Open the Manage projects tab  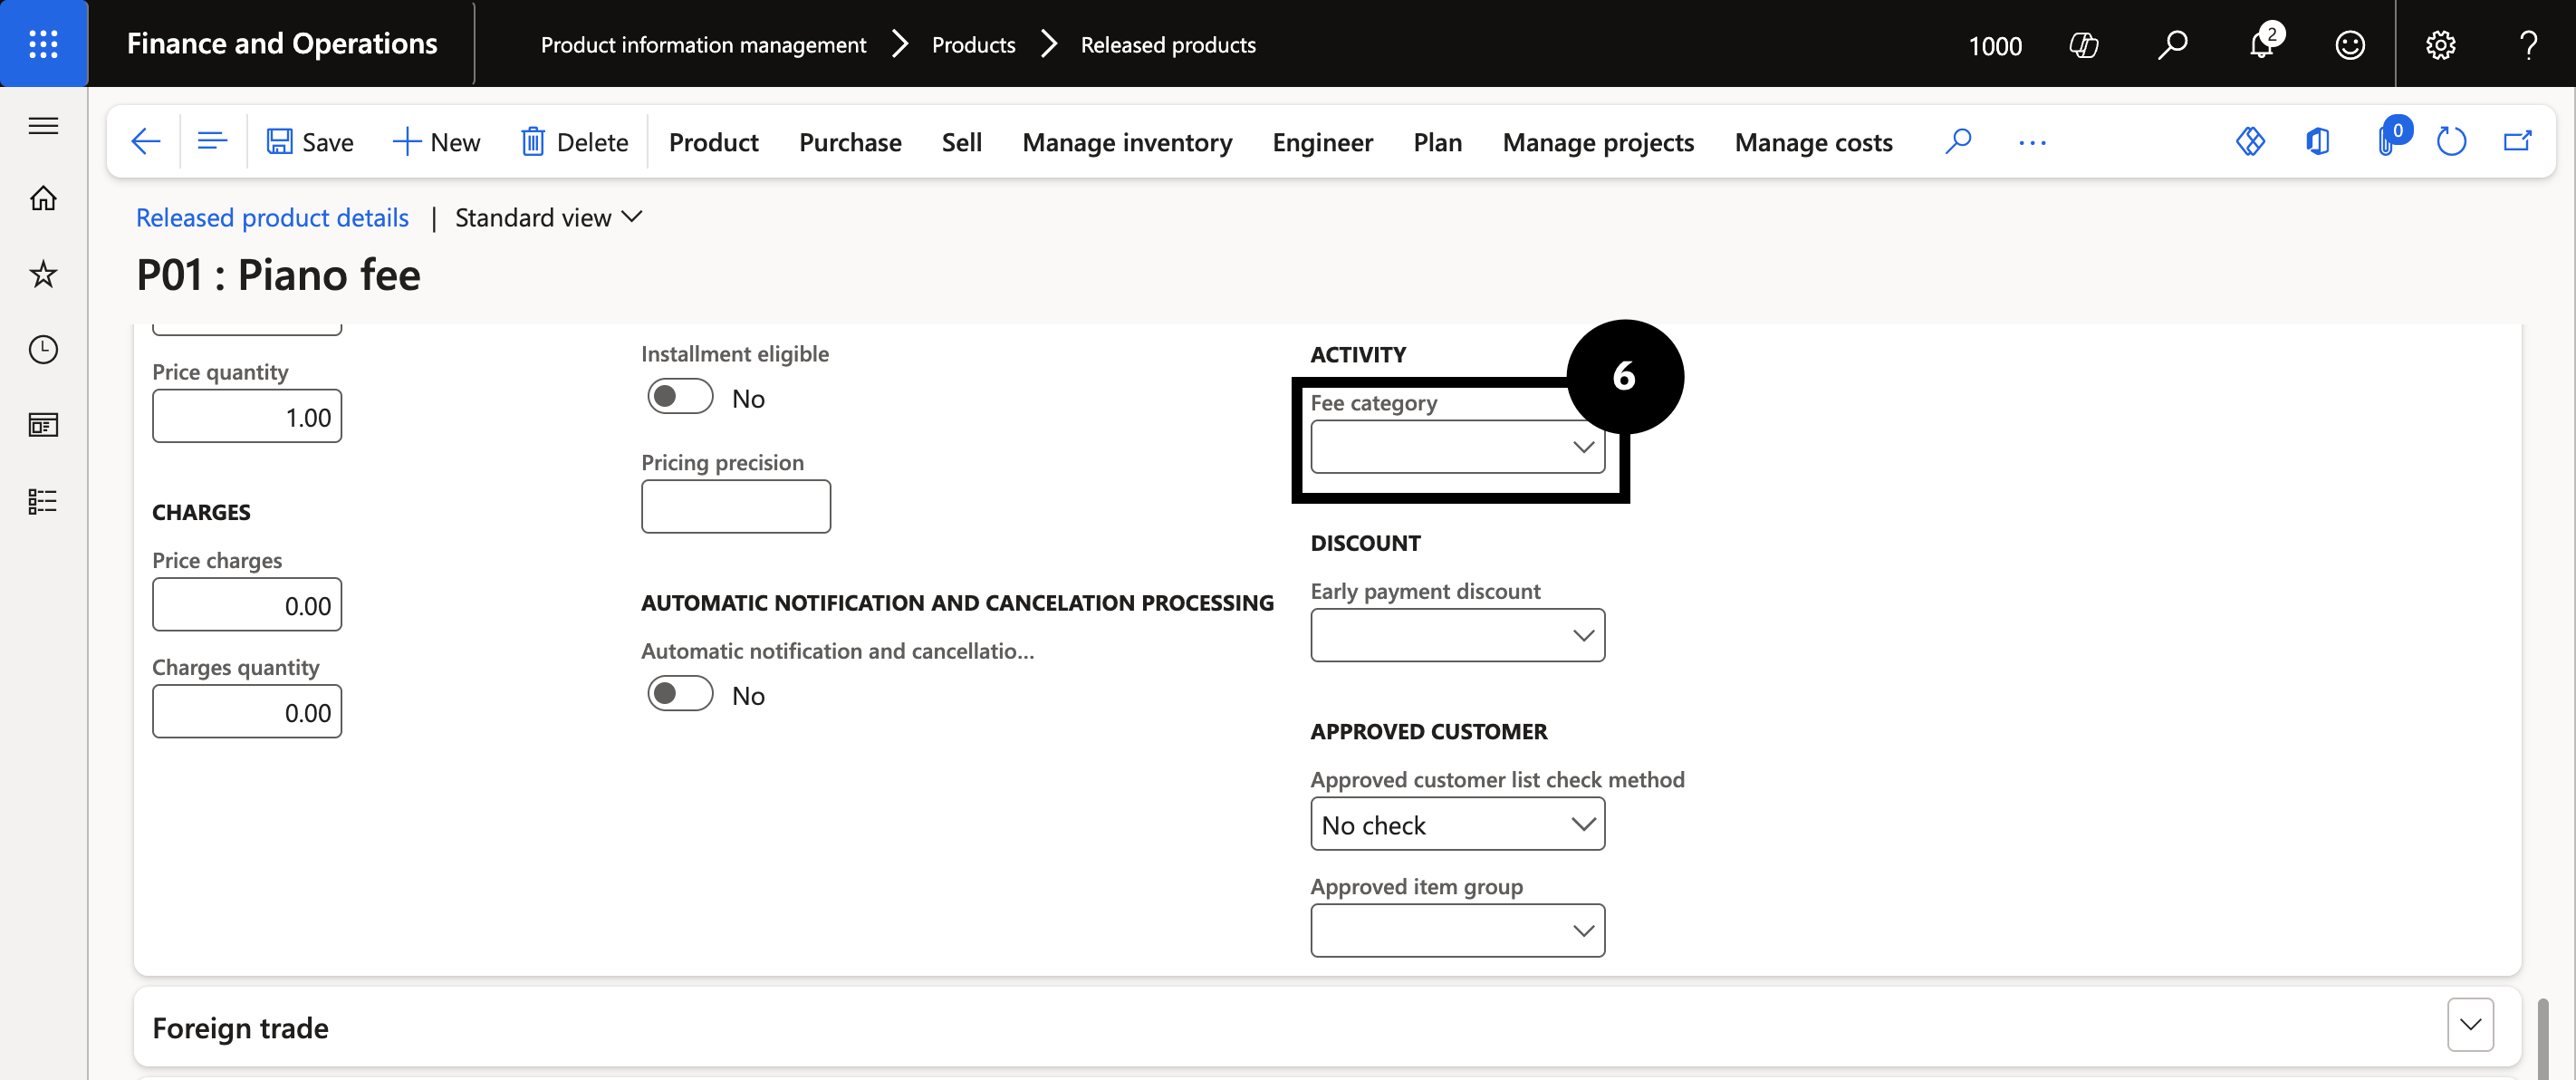pyautogui.click(x=1598, y=142)
